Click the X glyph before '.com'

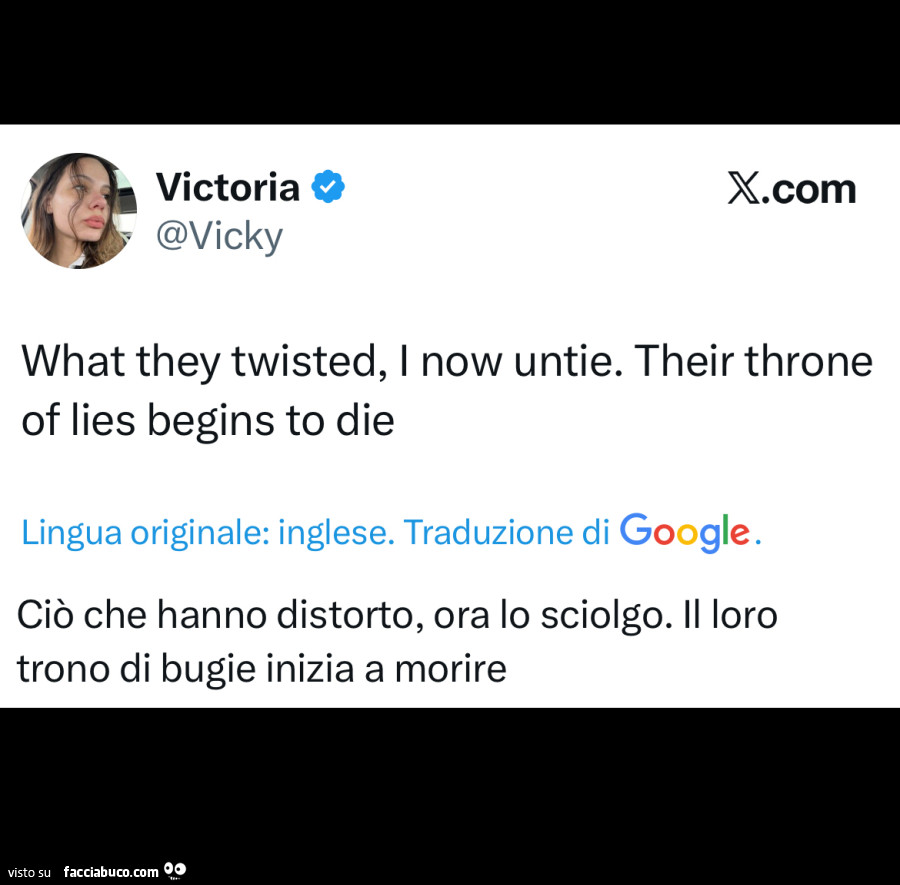point(741,188)
